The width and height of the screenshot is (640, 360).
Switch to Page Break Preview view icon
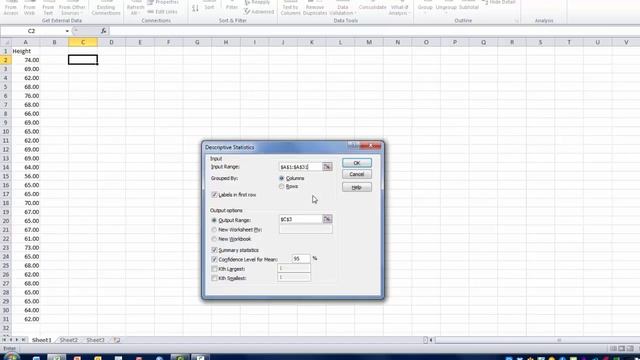(x=630, y=349)
